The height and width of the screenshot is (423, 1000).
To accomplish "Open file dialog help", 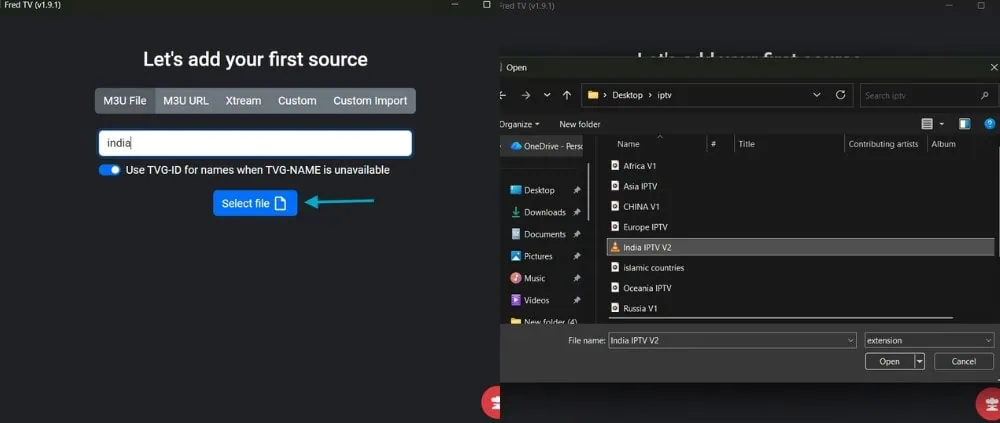I will 990,124.
